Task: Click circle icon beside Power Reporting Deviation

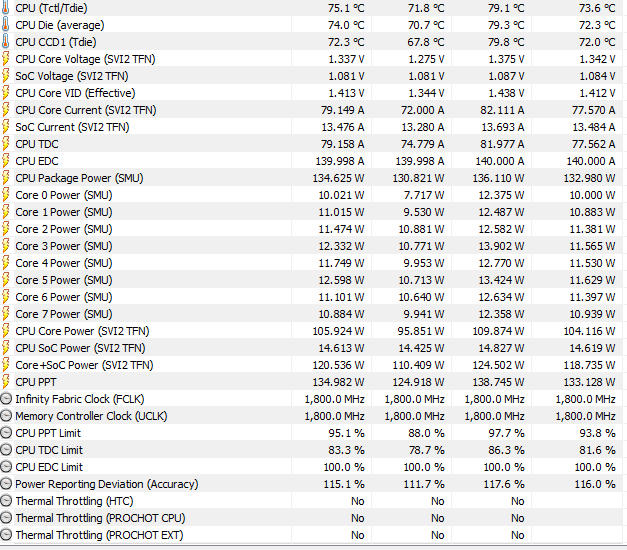Action: click(x=6, y=484)
